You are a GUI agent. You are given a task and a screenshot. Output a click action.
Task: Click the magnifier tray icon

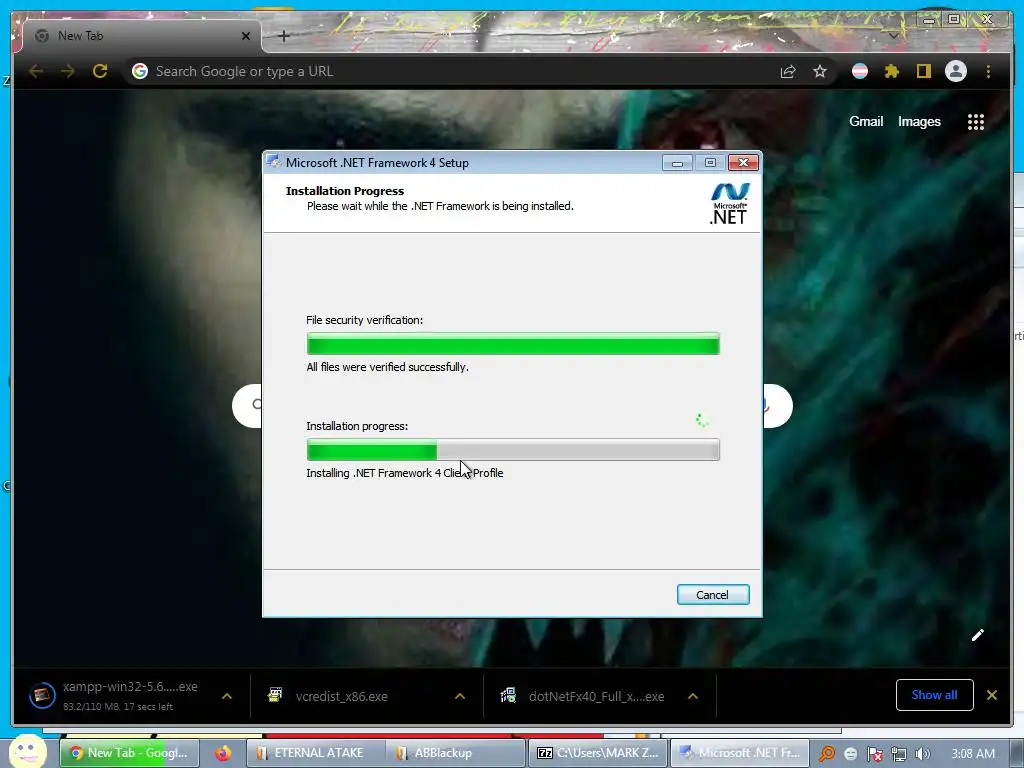pos(827,754)
